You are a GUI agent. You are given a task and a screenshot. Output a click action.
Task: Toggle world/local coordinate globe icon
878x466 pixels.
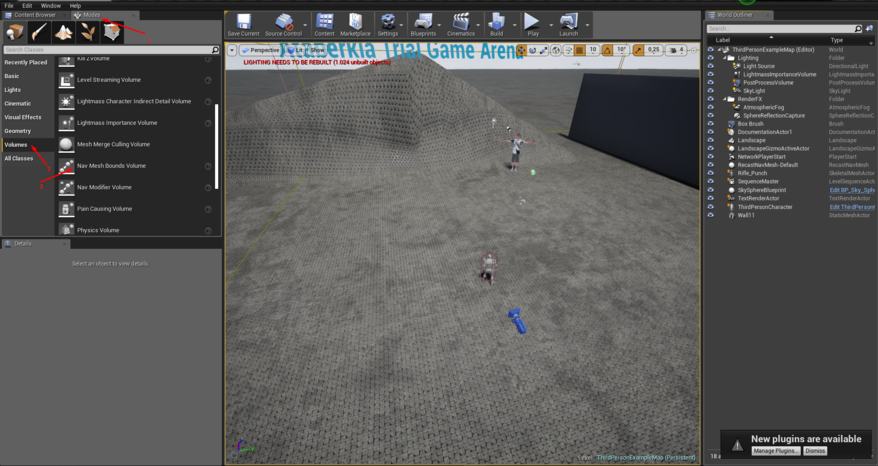556,50
